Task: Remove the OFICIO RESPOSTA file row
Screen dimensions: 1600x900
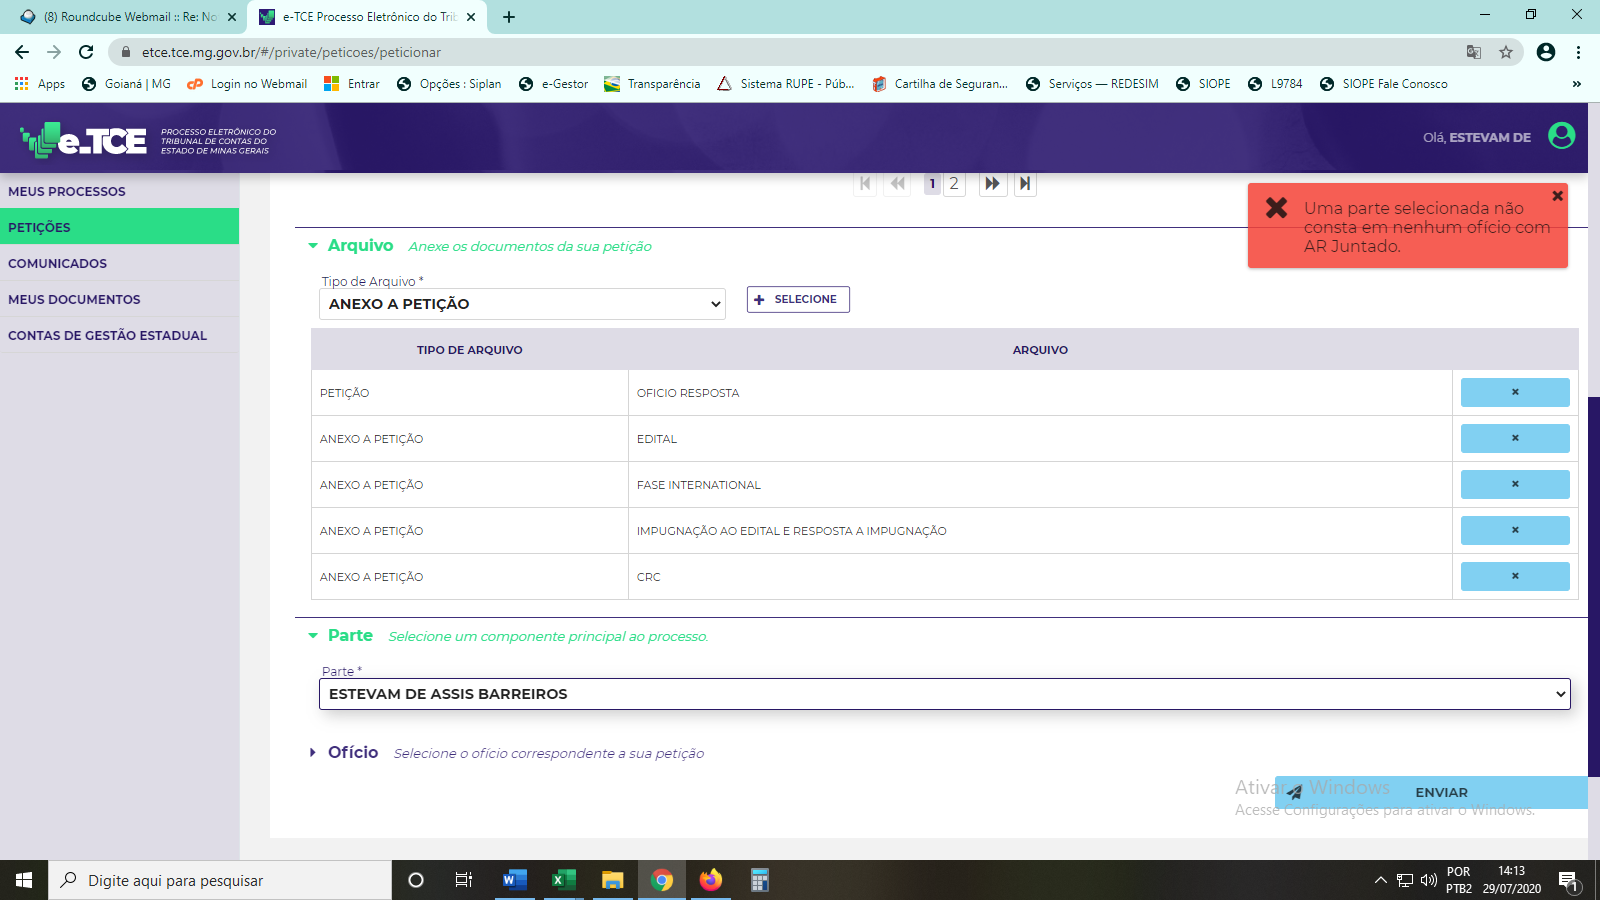Action: [x=1514, y=393]
